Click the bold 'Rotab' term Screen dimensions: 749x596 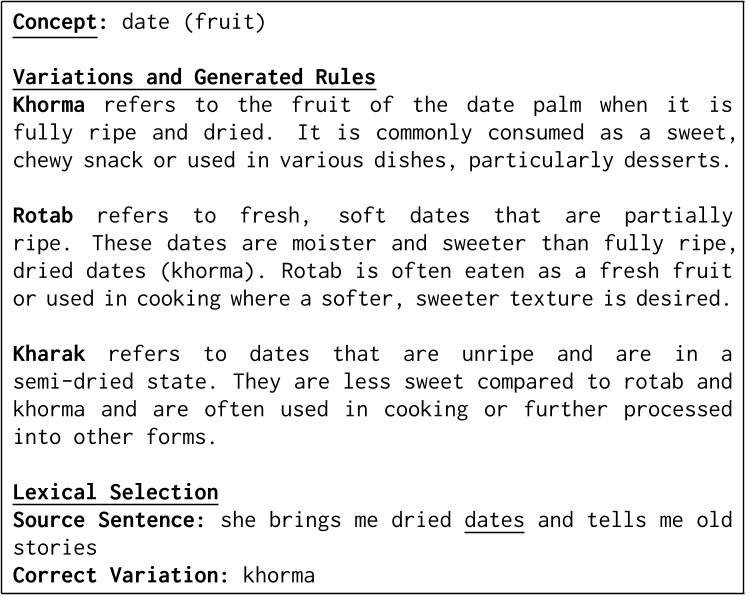(43, 215)
